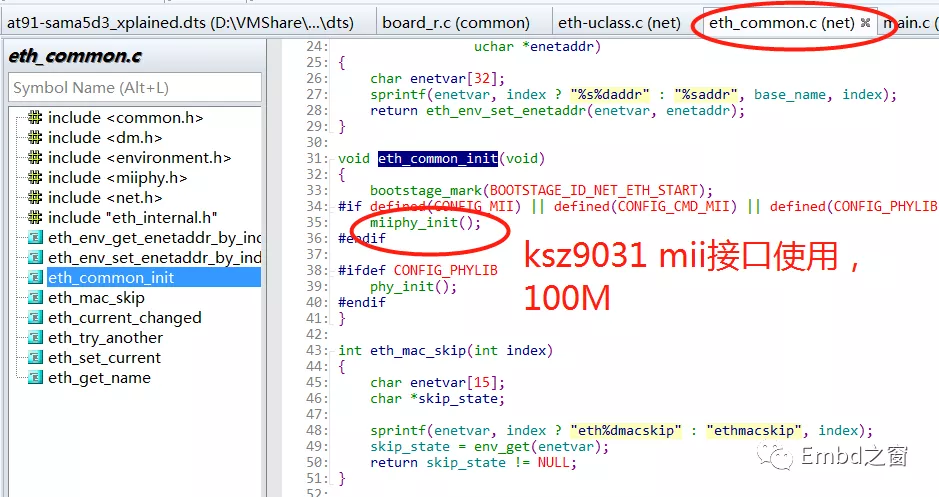Collapse the #if block at line 34

331,206
